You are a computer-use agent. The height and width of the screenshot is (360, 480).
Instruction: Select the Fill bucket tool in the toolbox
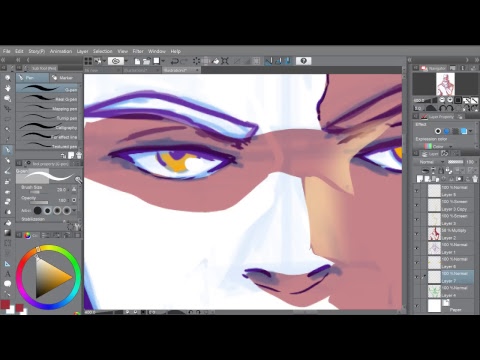pyautogui.click(x=7, y=223)
